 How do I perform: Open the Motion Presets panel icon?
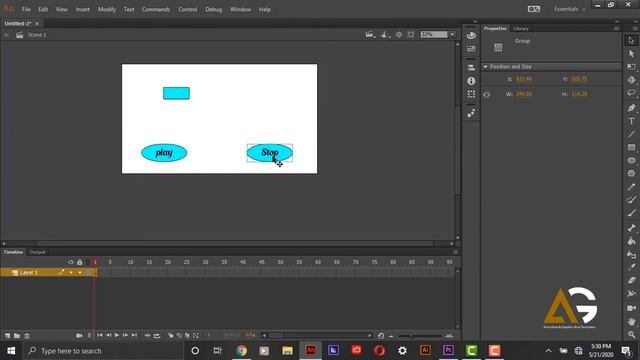[471, 113]
